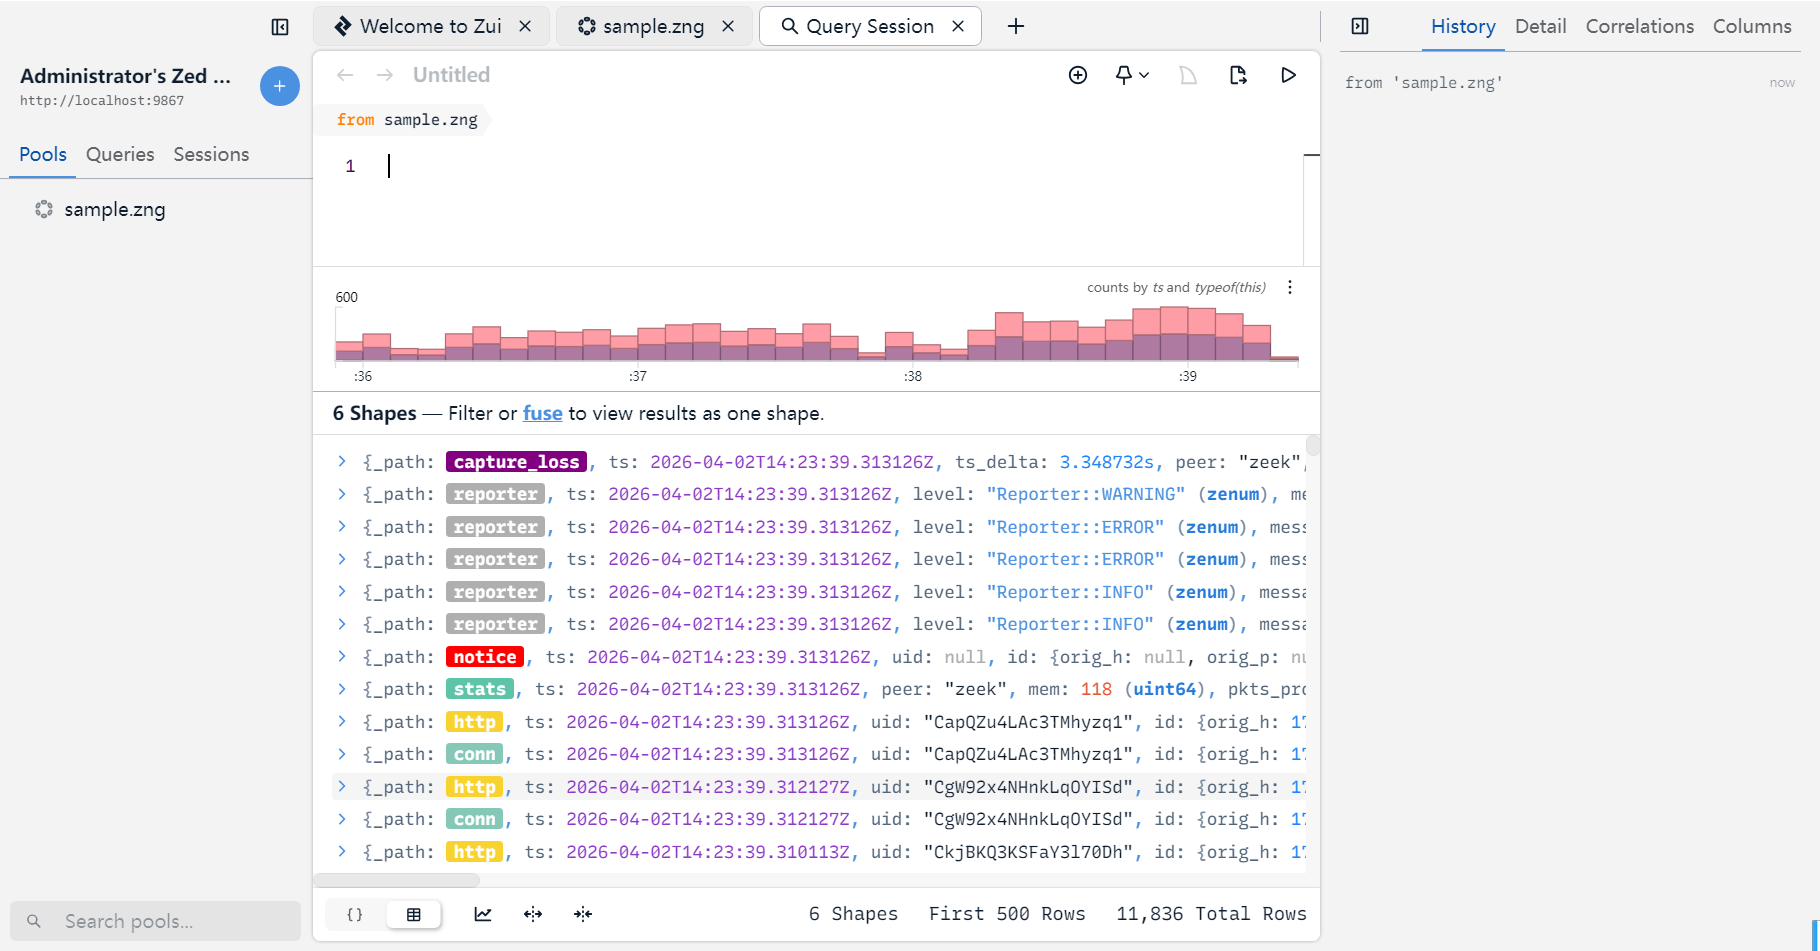The image size is (1820, 951).
Task: Click the new query circle-plus icon
Action: (1078, 75)
